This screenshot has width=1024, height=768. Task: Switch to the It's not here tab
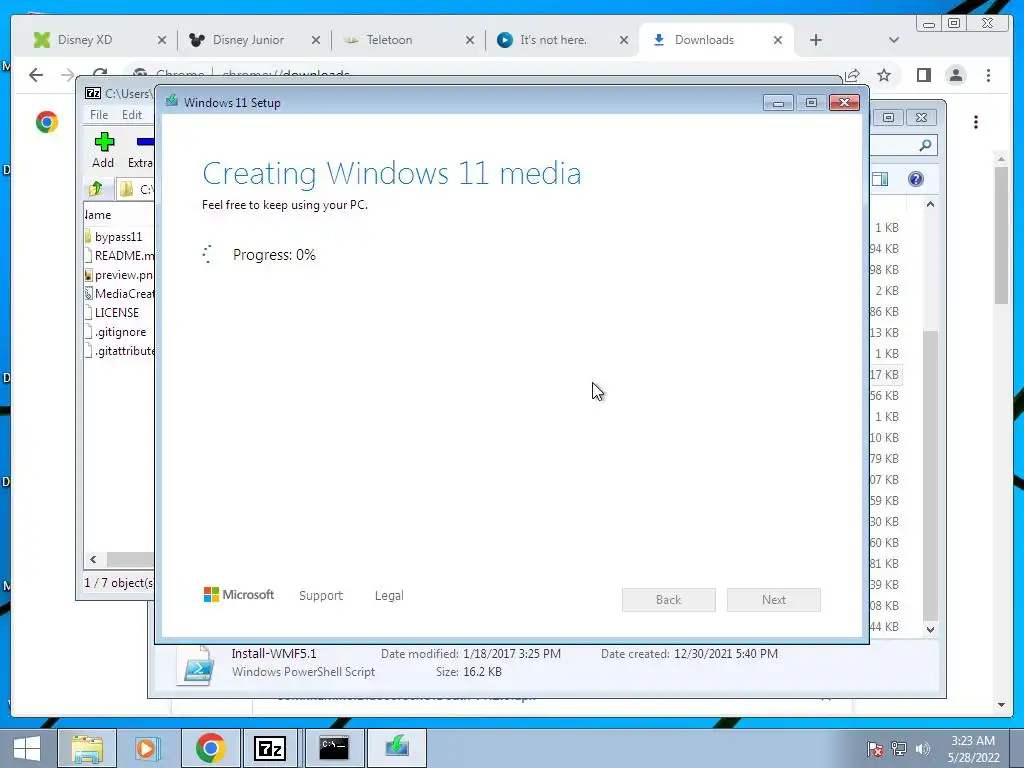pyautogui.click(x=553, y=40)
